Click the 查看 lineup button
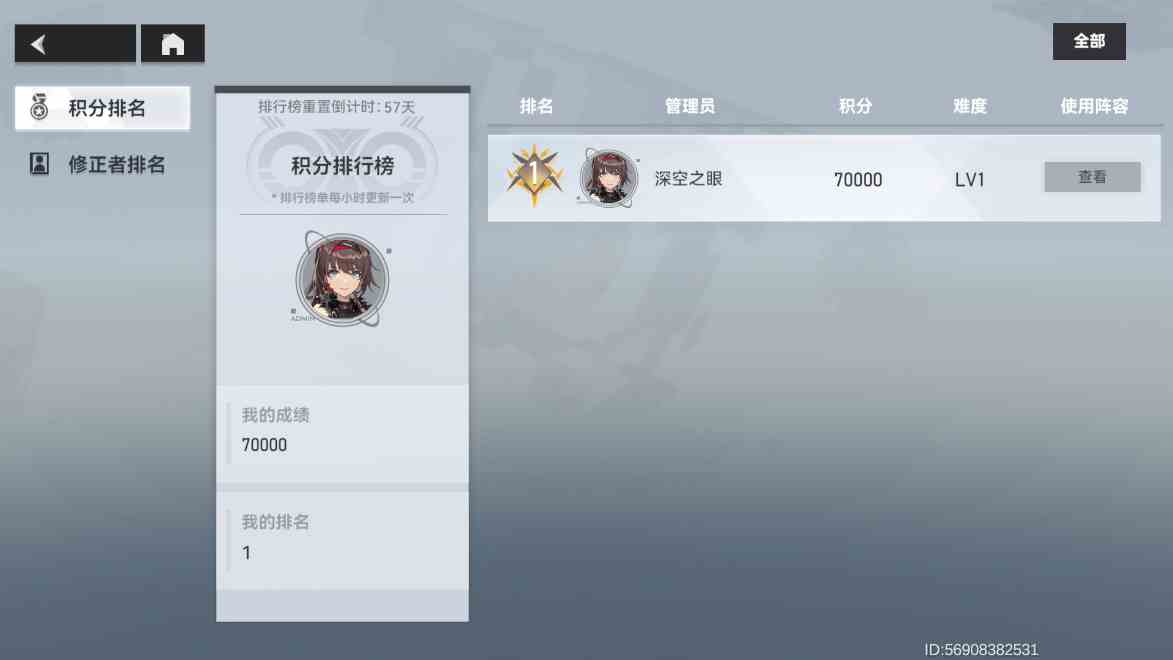This screenshot has width=1173, height=660. tap(1092, 177)
